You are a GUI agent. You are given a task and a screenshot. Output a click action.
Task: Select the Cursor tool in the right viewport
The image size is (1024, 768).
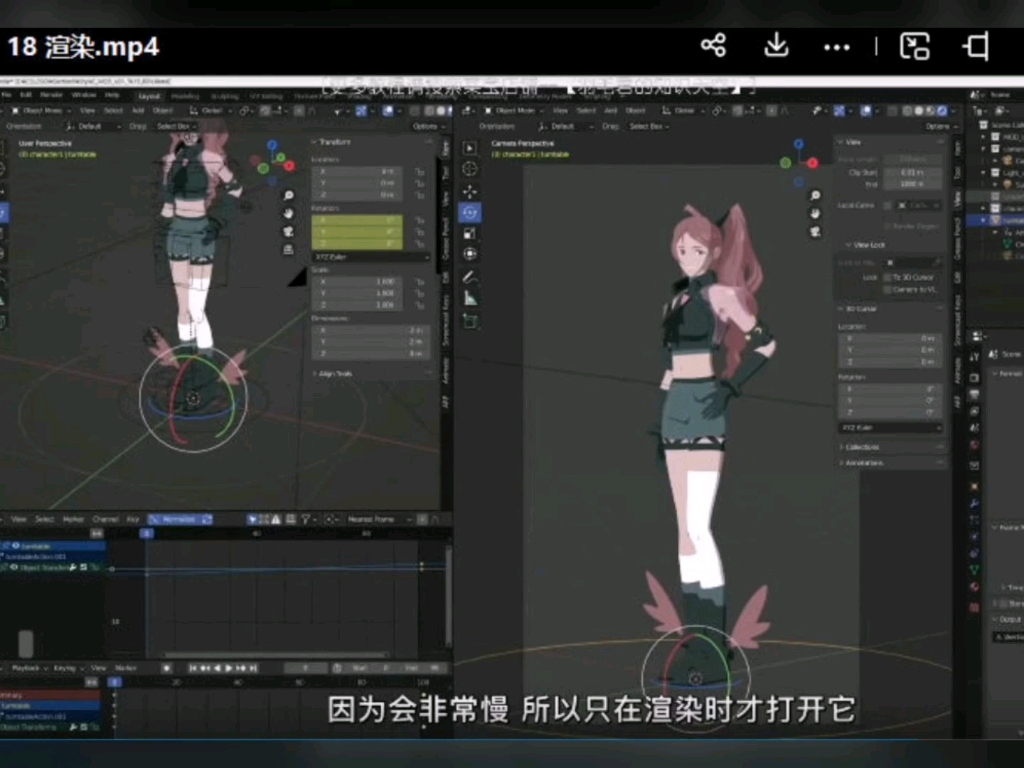(470, 169)
